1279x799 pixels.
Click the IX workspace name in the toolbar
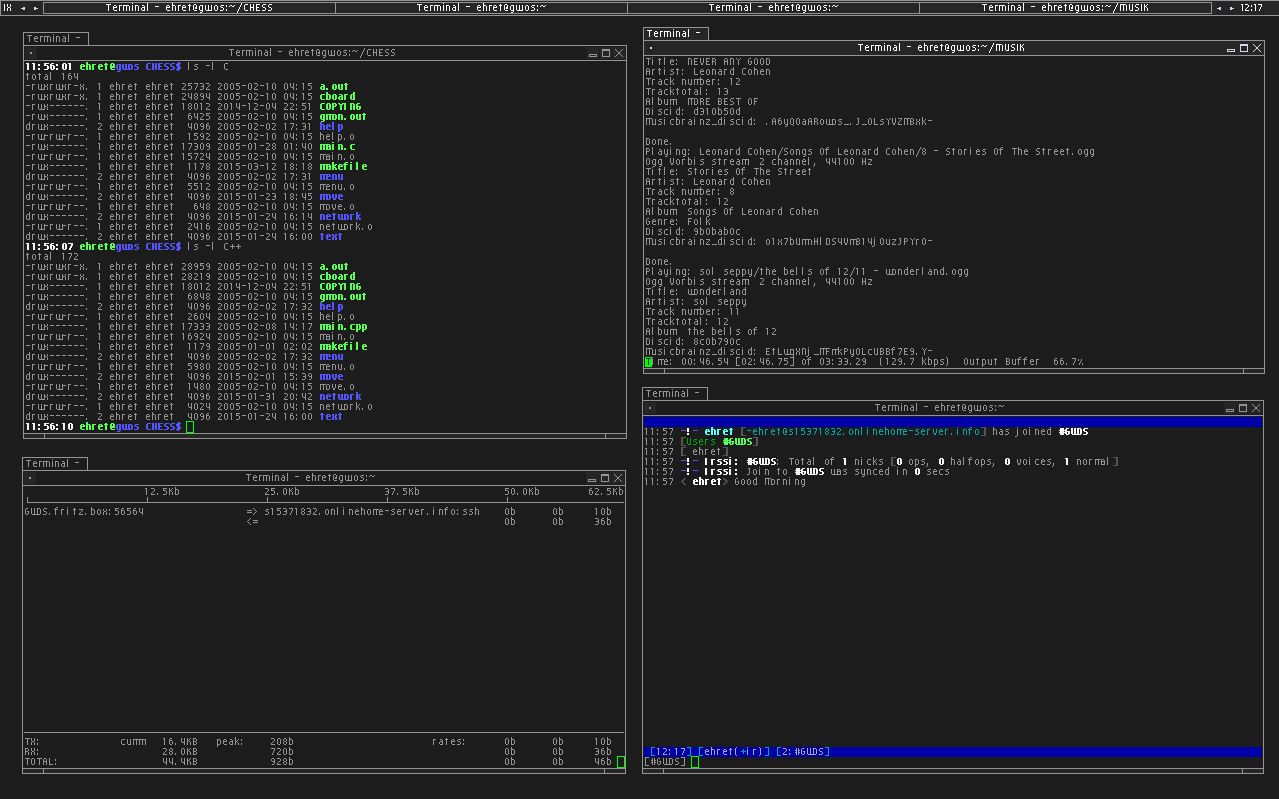click(x=8, y=8)
